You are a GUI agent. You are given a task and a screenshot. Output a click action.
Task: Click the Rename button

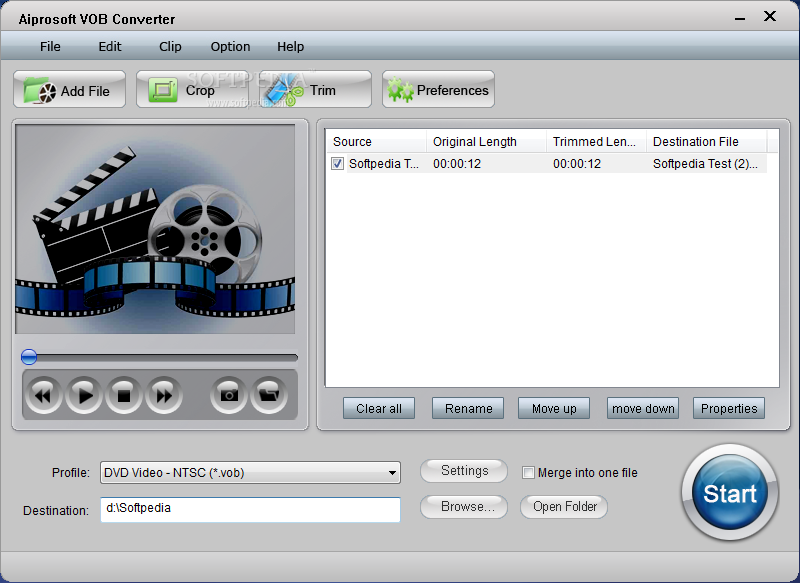[x=468, y=409]
